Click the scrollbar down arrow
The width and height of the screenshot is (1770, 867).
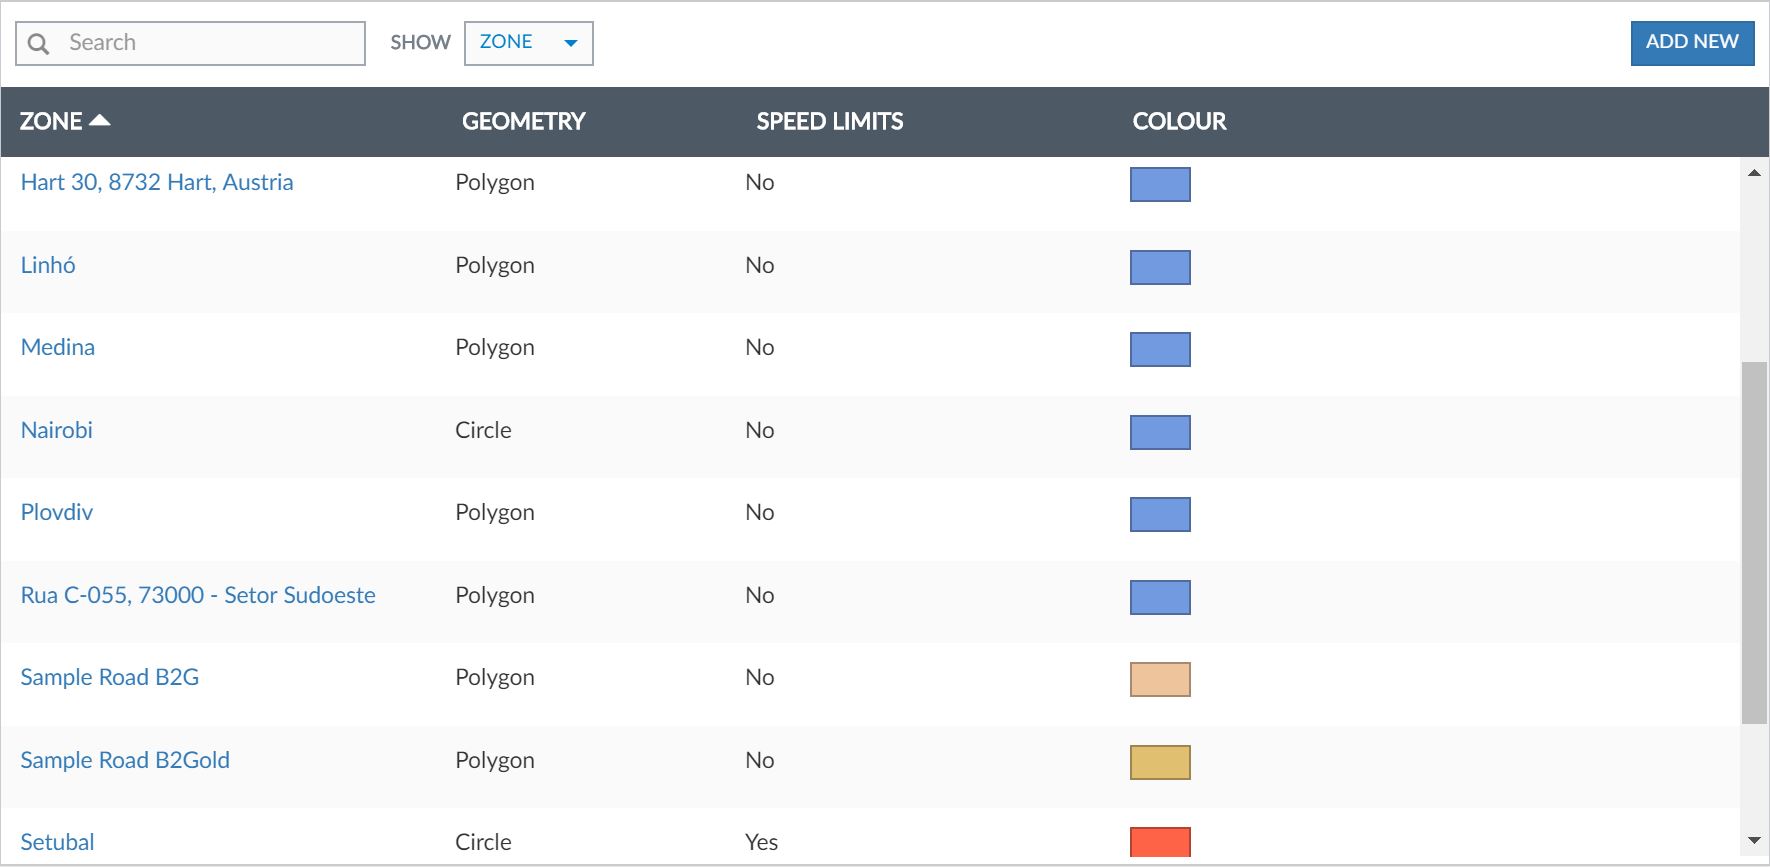[x=1754, y=841]
